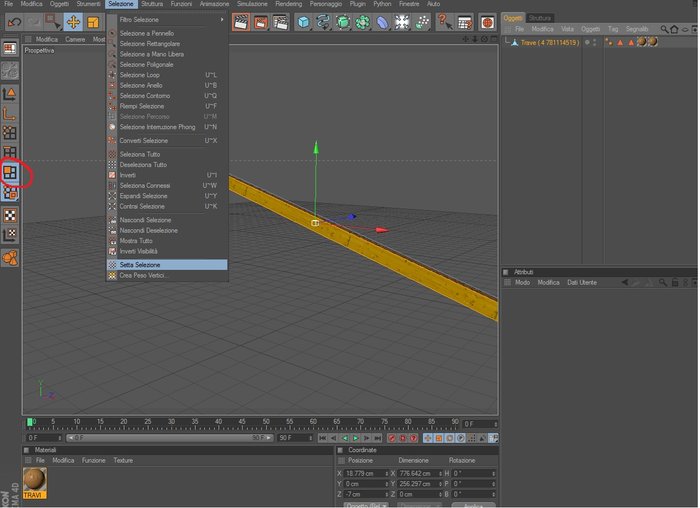Viewport: 700px width, 508px height.
Task: Click the search magnifier in object manager
Action: [x=665, y=29]
